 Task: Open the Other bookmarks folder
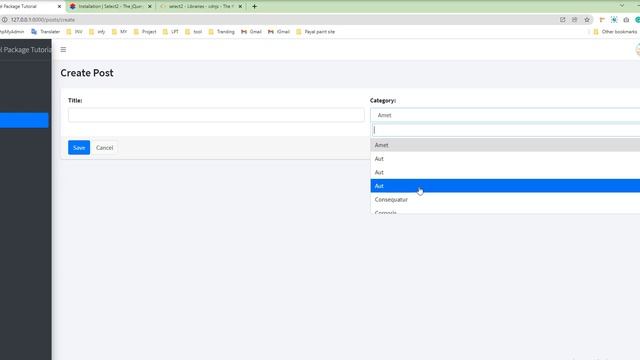click(615, 32)
